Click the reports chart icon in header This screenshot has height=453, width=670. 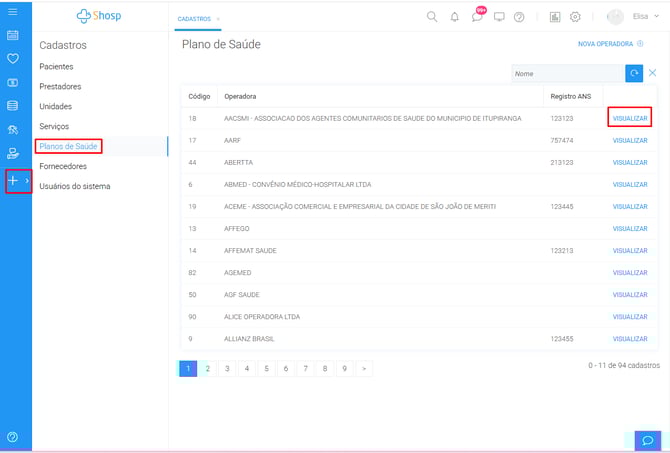pos(555,17)
